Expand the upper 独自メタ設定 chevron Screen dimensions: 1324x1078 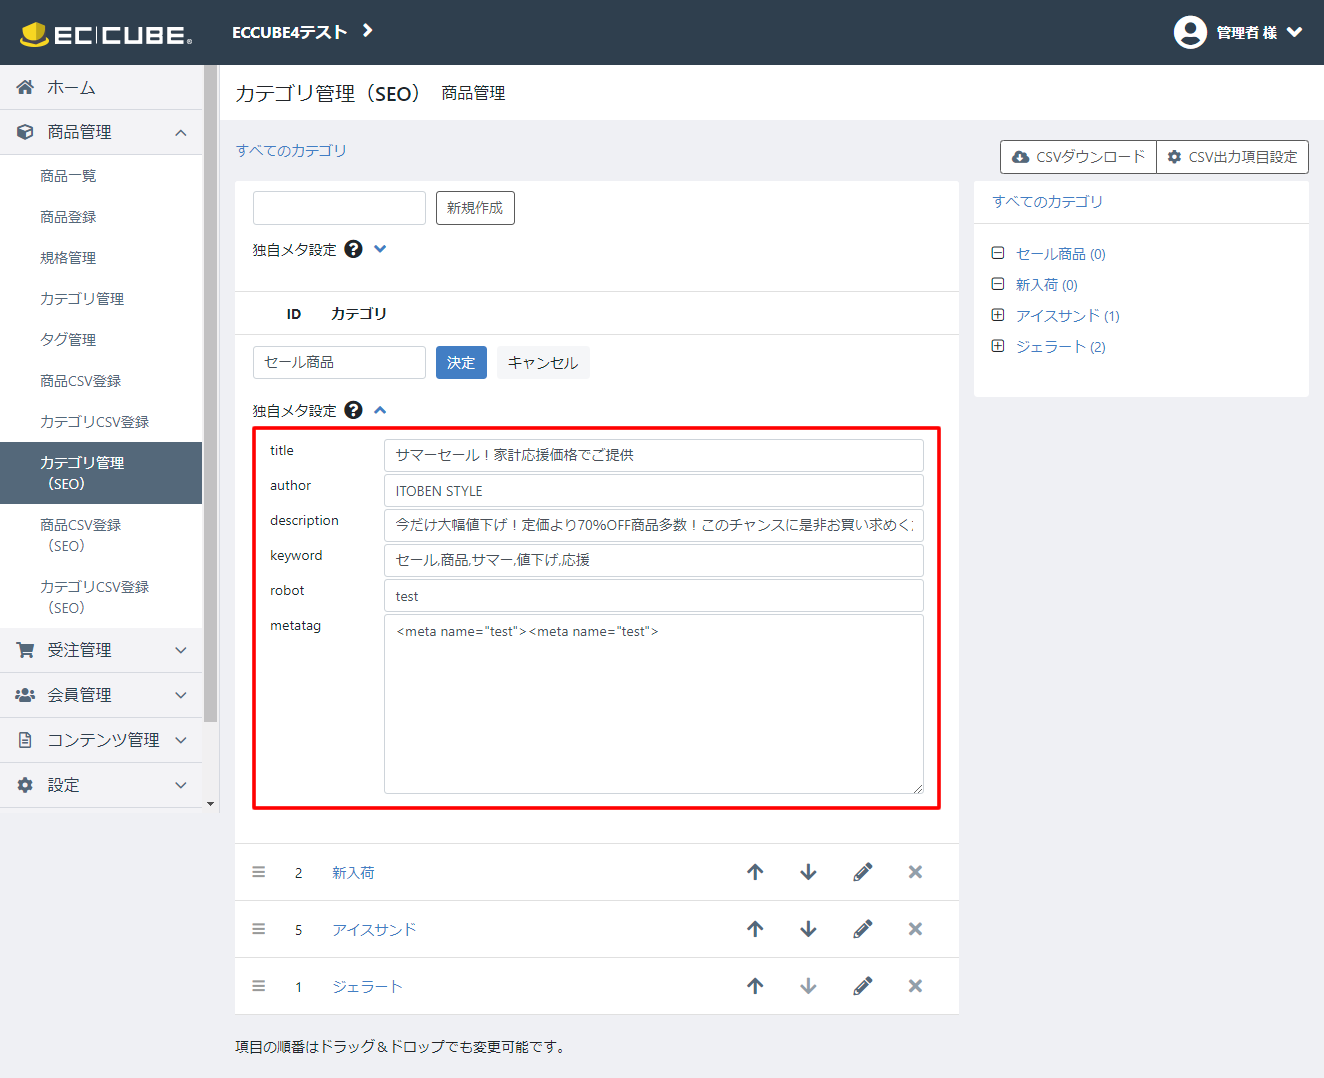380,249
